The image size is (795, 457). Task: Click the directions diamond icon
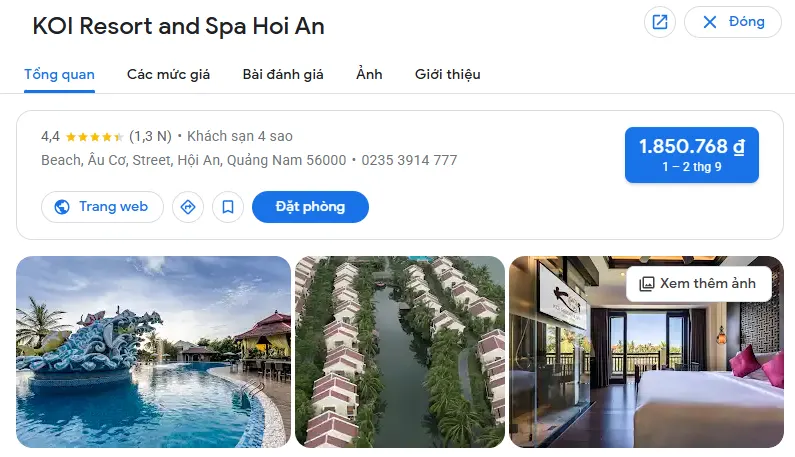click(188, 207)
